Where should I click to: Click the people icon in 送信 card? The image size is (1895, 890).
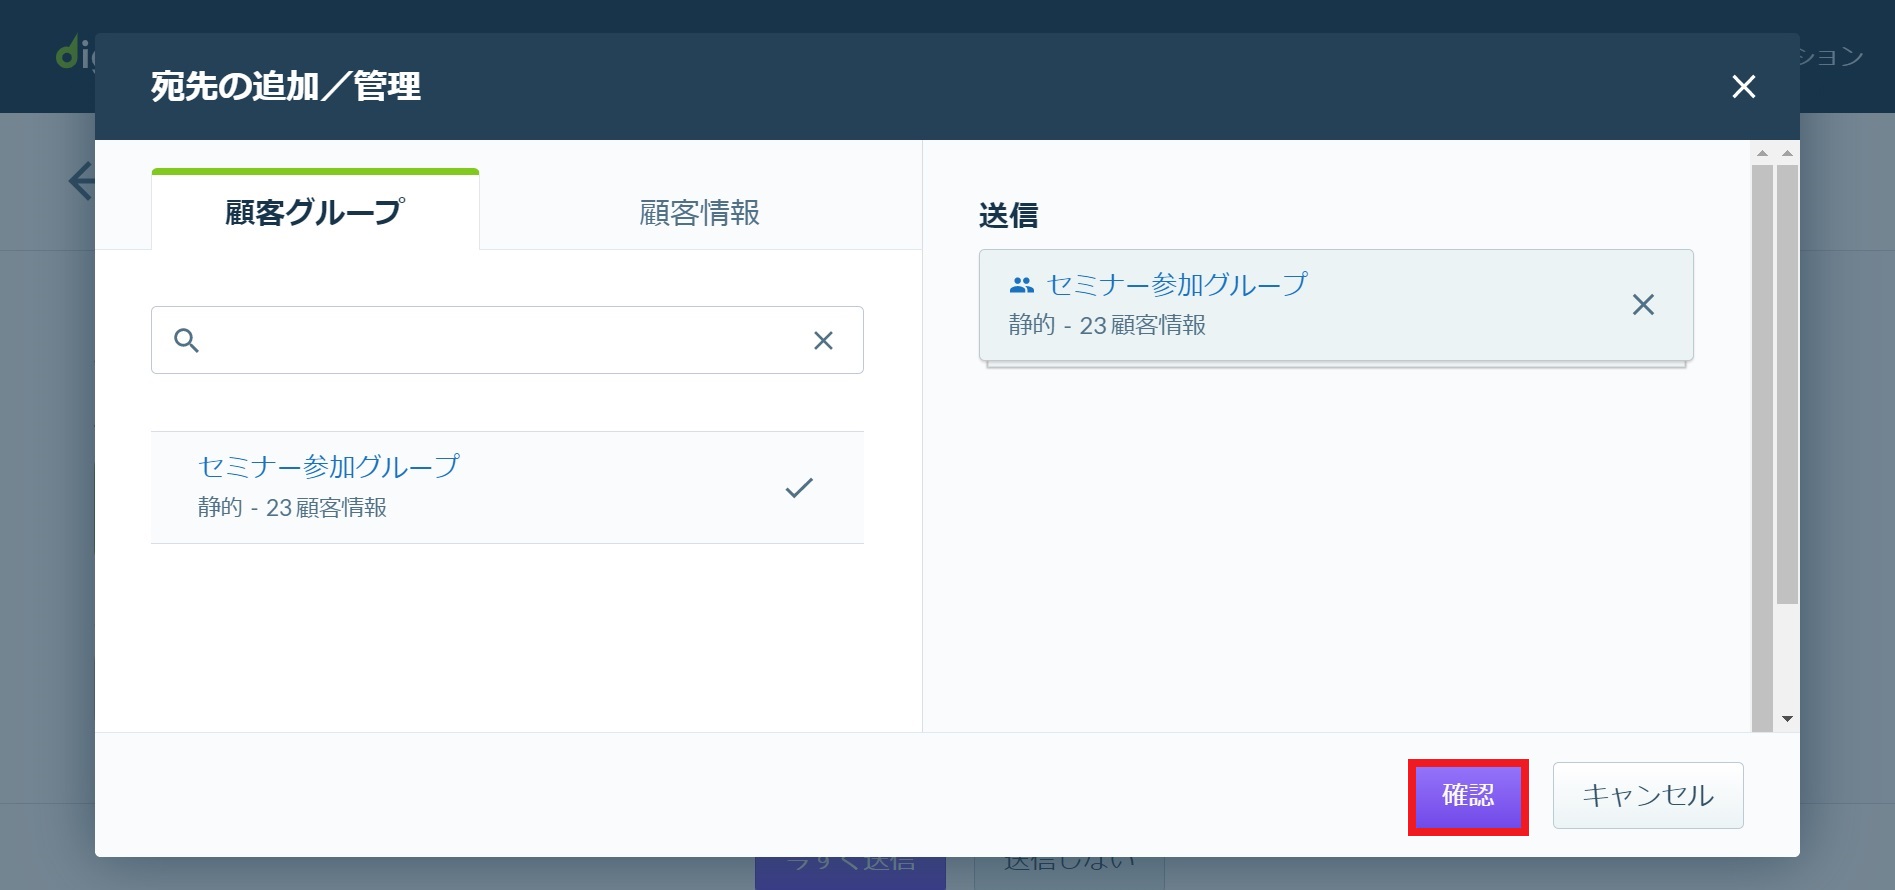(x=1021, y=286)
